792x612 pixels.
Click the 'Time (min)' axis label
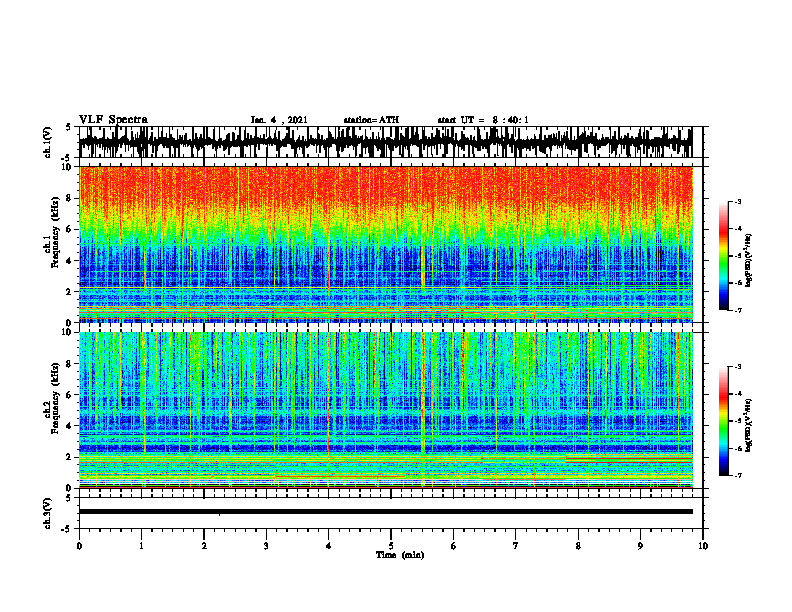pos(400,555)
